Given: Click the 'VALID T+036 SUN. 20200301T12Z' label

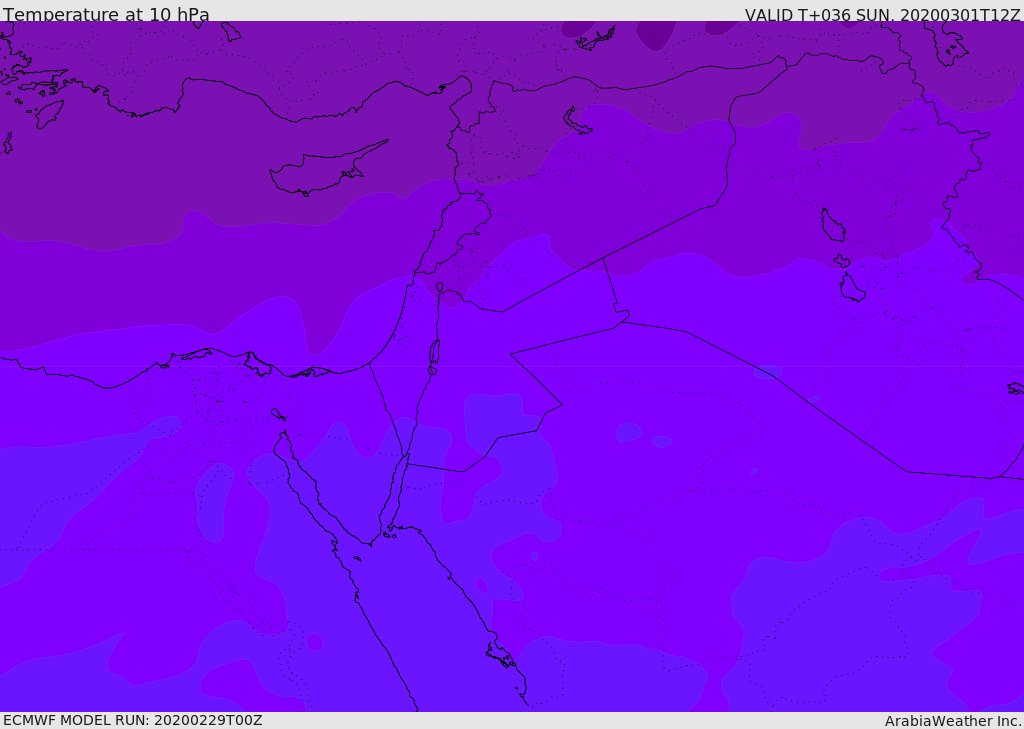Looking at the screenshot, I should pos(882,15).
